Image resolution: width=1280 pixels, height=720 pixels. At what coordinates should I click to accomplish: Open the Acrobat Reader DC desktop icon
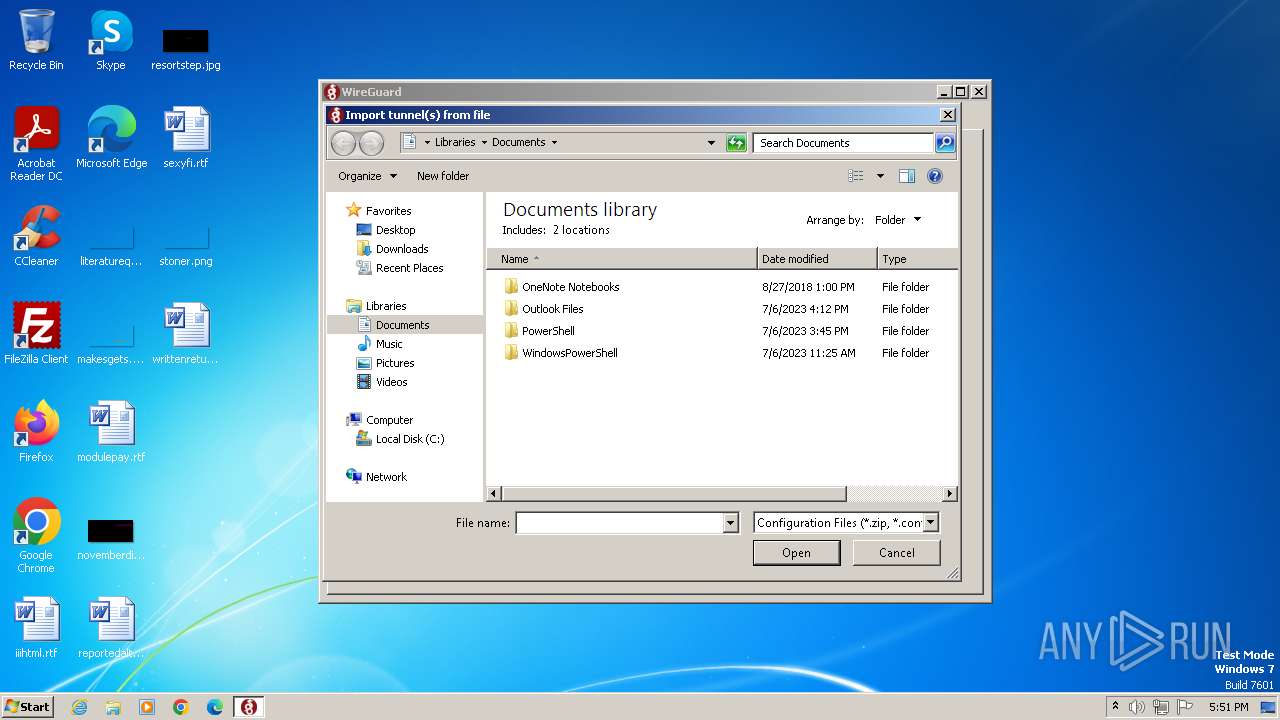coord(36,144)
